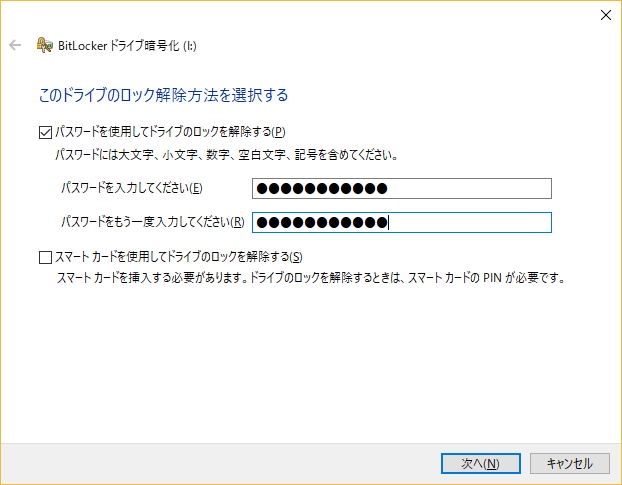The image size is (622, 485).
Task: Click the smart card PIN description text
Action: coord(311,278)
